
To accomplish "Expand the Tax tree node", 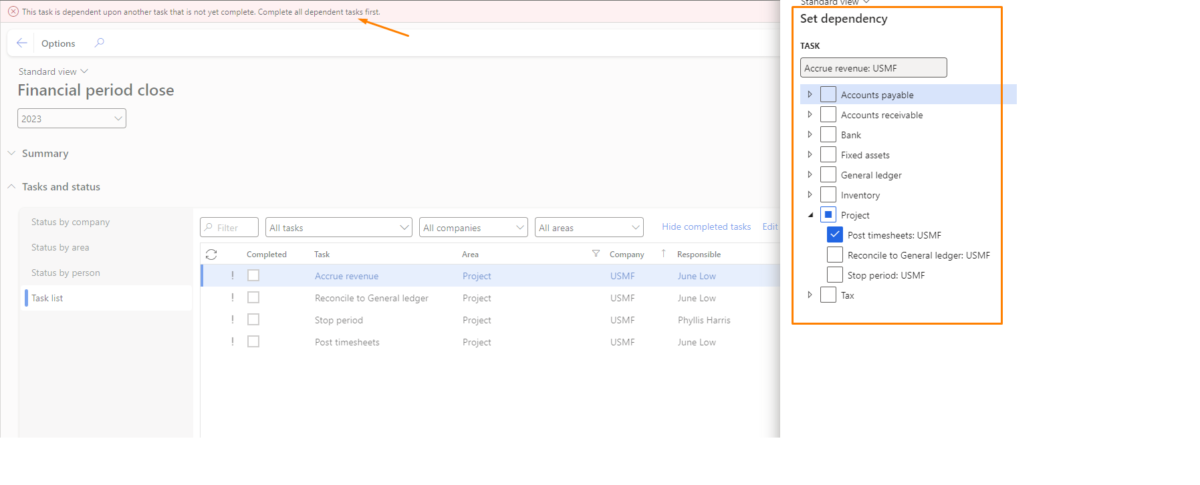I will [810, 295].
